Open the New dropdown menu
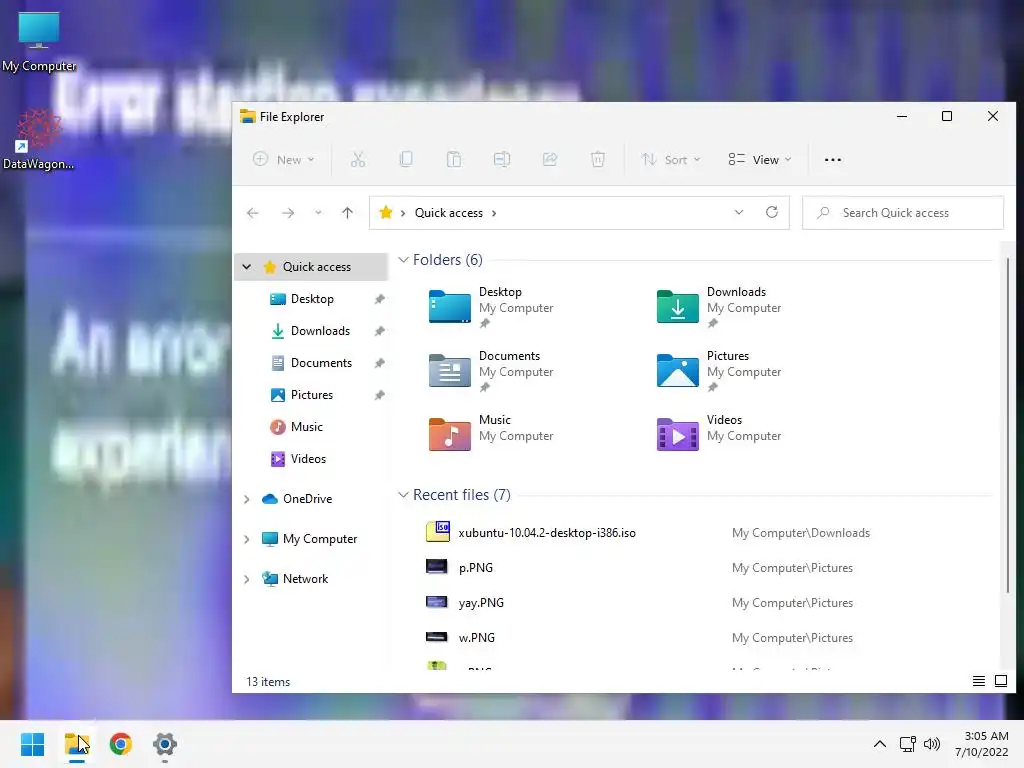 [x=283, y=159]
